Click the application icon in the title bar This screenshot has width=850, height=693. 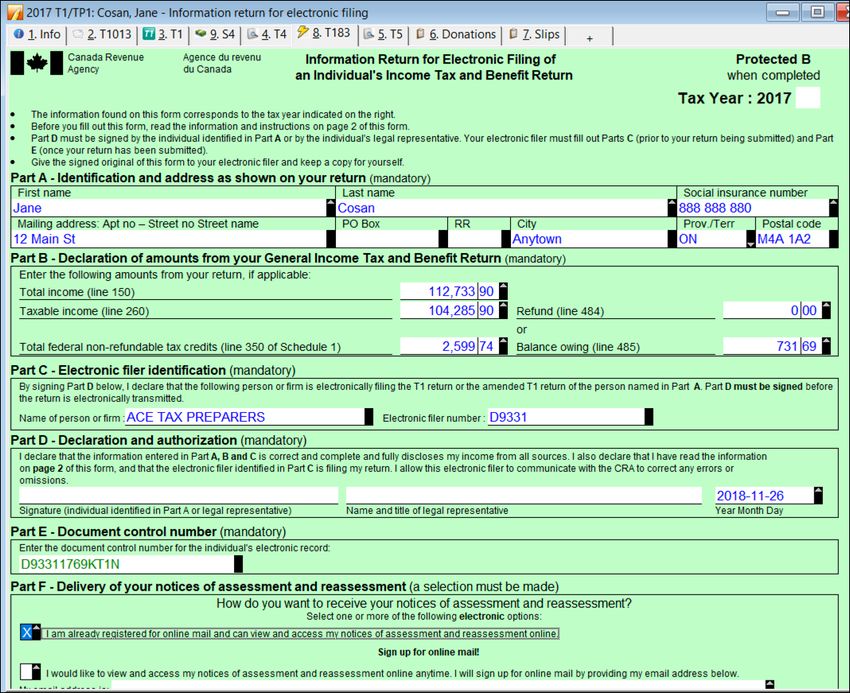point(15,12)
